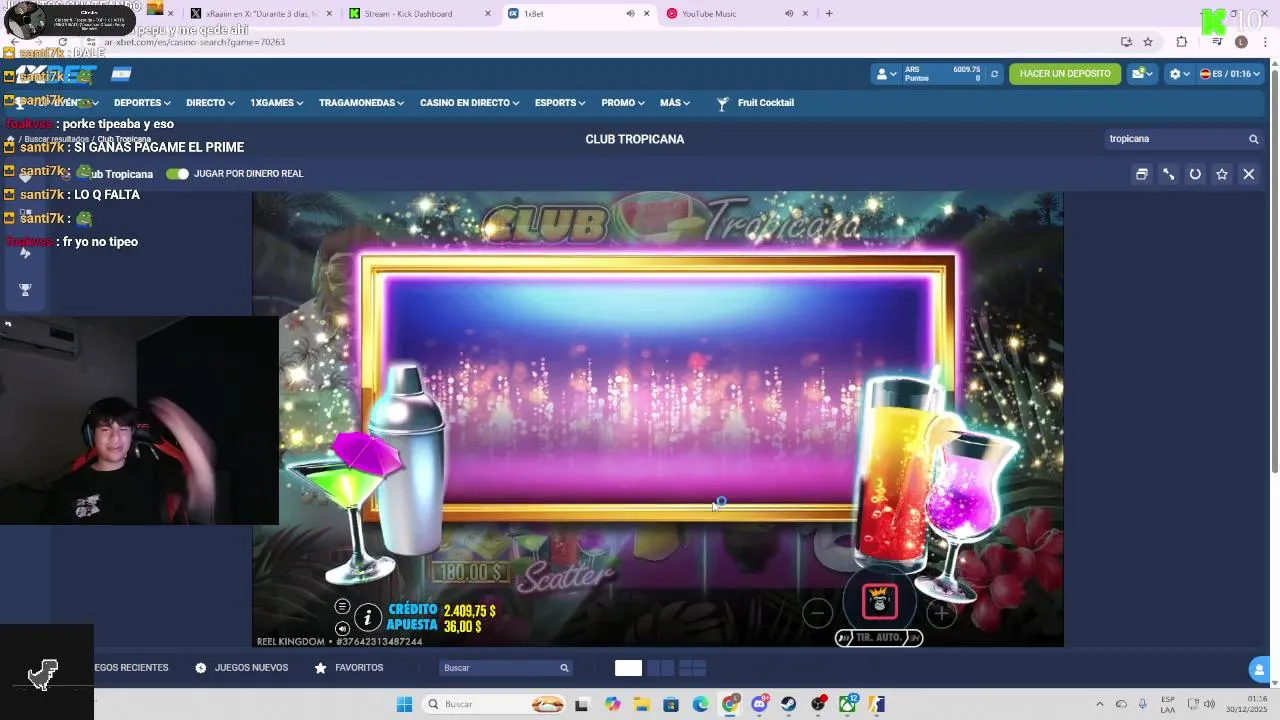The width and height of the screenshot is (1280, 720).
Task: Open Microsoft Edge from taskbar
Action: coord(700,704)
